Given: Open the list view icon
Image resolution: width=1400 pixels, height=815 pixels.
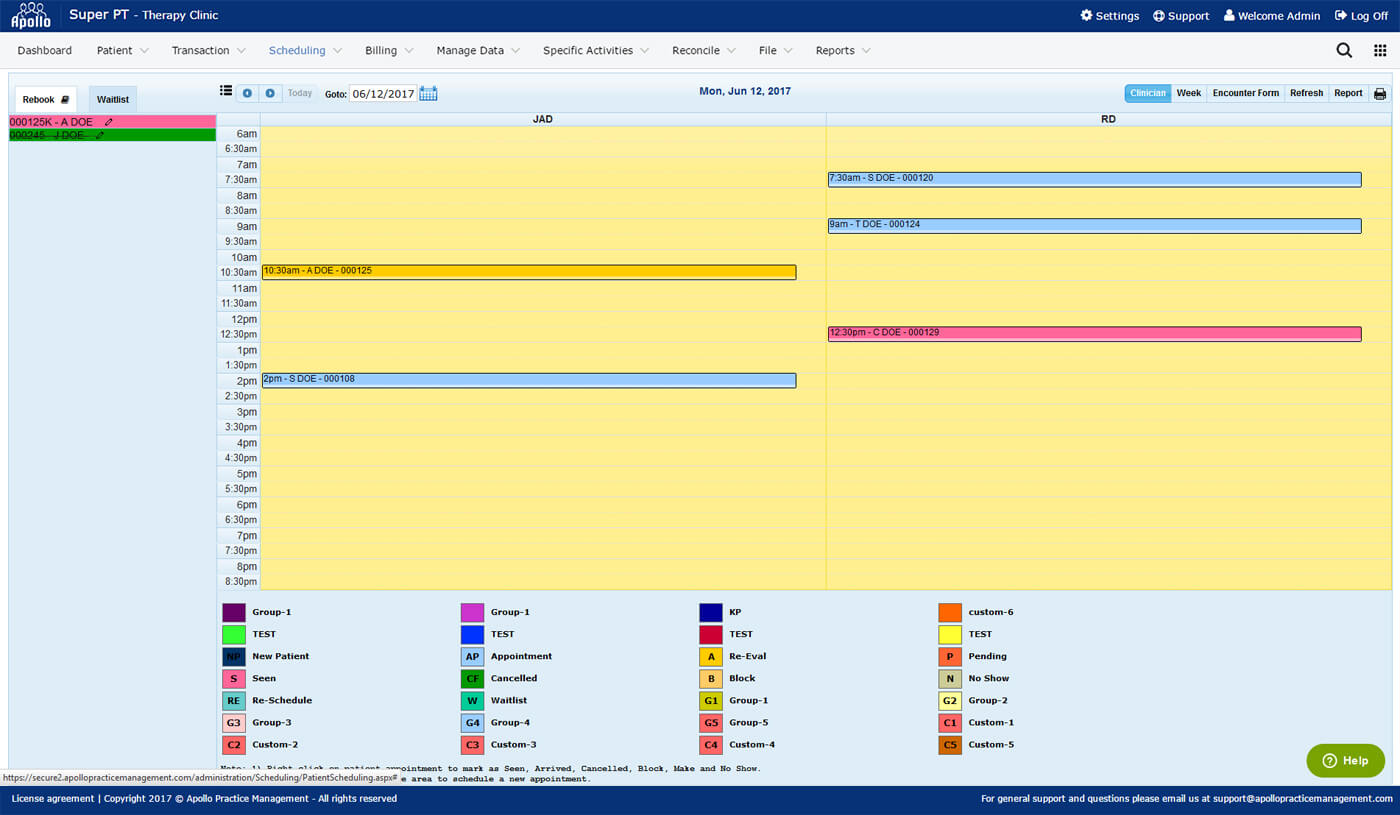Looking at the screenshot, I should pyautogui.click(x=226, y=92).
